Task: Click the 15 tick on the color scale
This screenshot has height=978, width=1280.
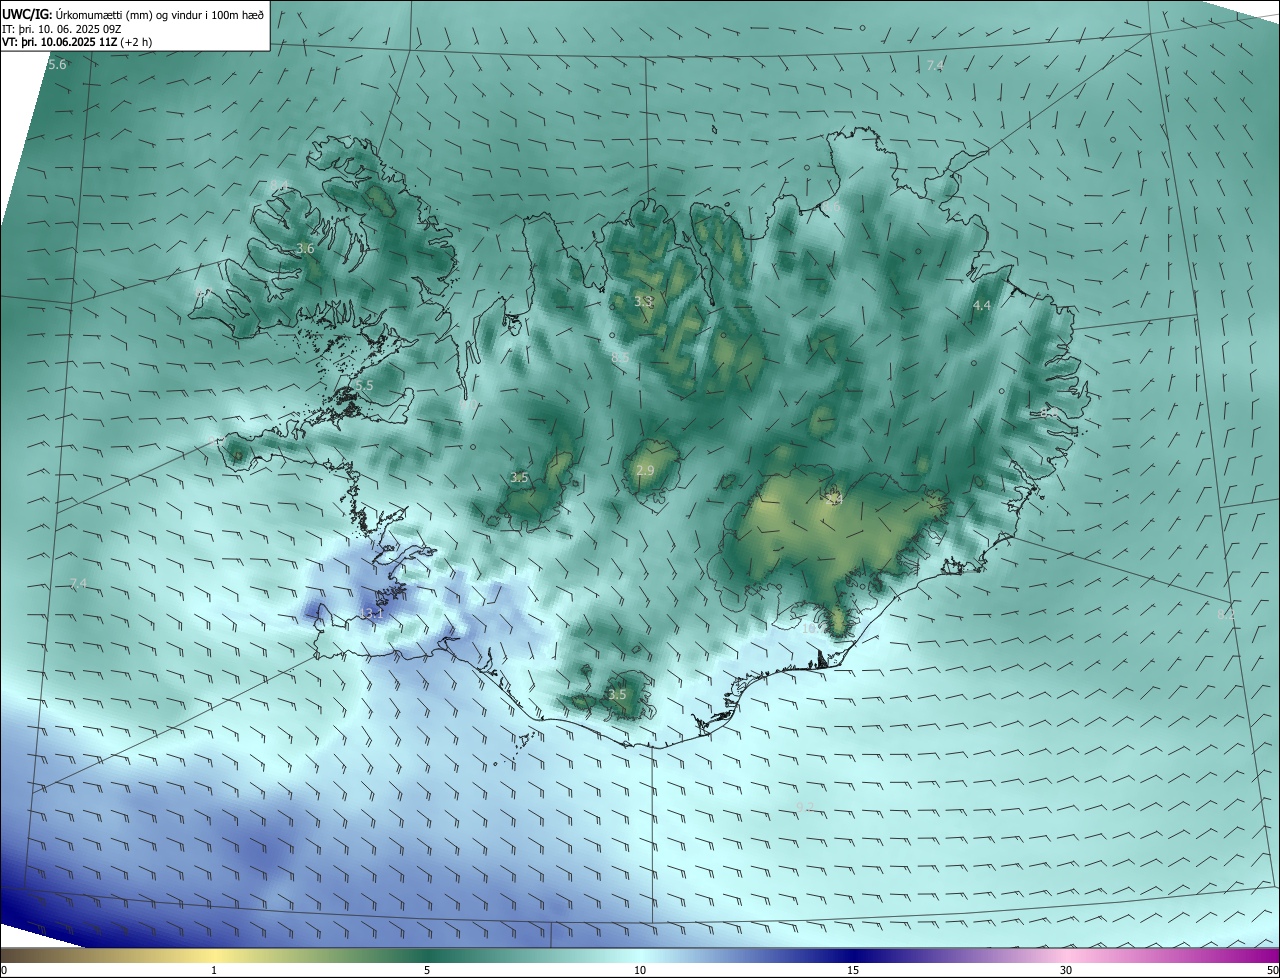Action: [853, 970]
